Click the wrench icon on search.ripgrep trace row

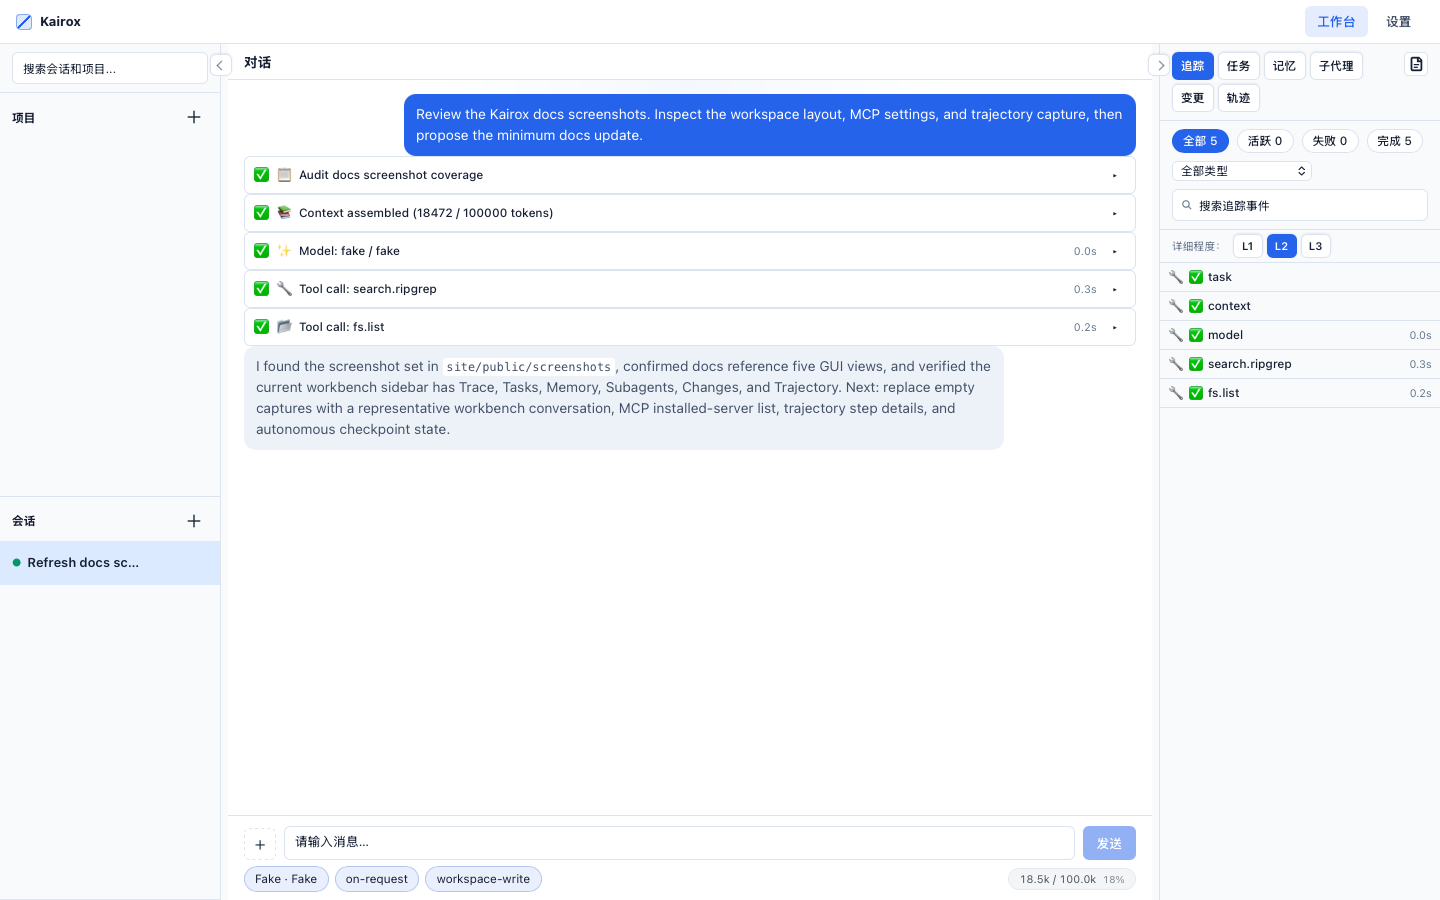(x=1176, y=364)
